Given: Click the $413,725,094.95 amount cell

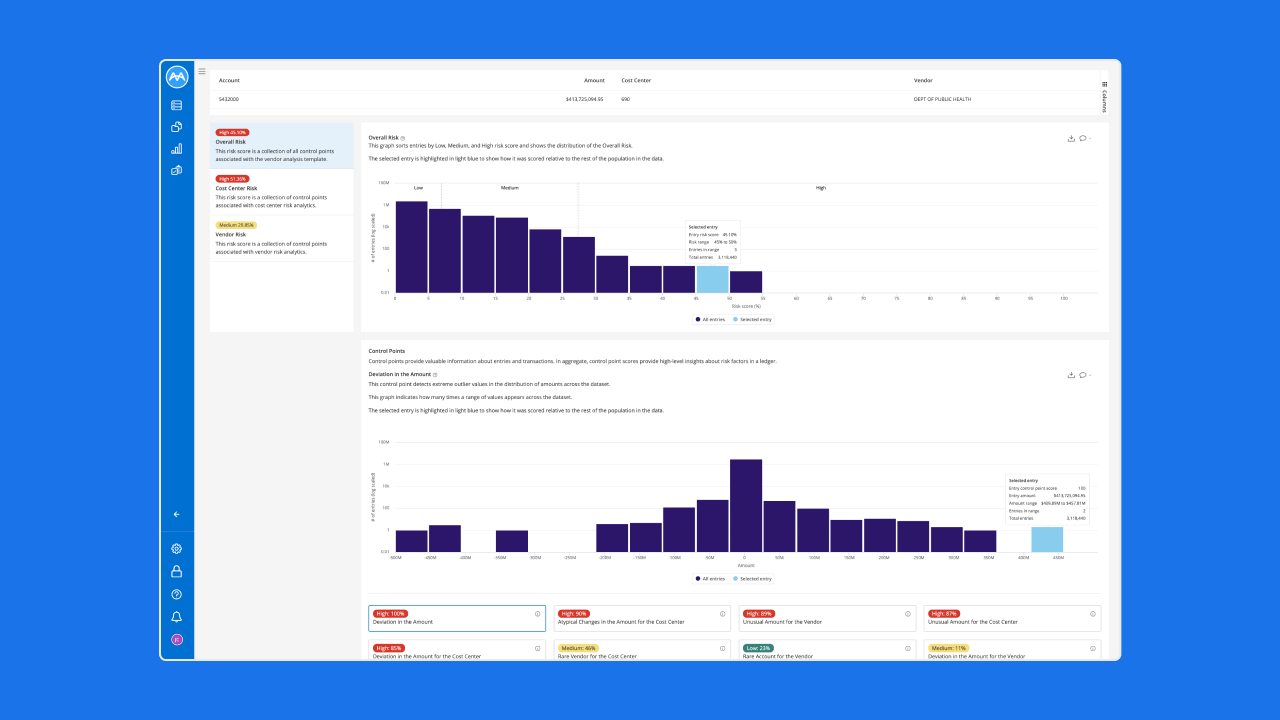Looking at the screenshot, I should [x=585, y=99].
